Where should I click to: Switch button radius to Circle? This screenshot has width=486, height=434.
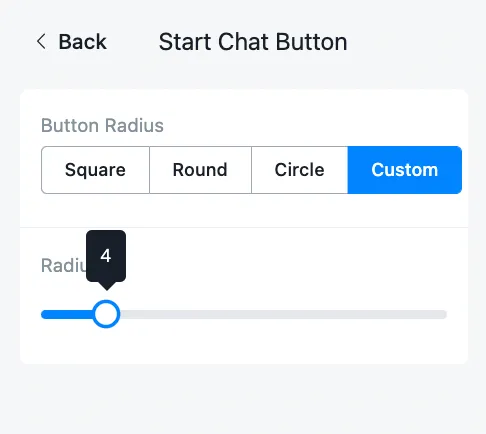click(299, 170)
